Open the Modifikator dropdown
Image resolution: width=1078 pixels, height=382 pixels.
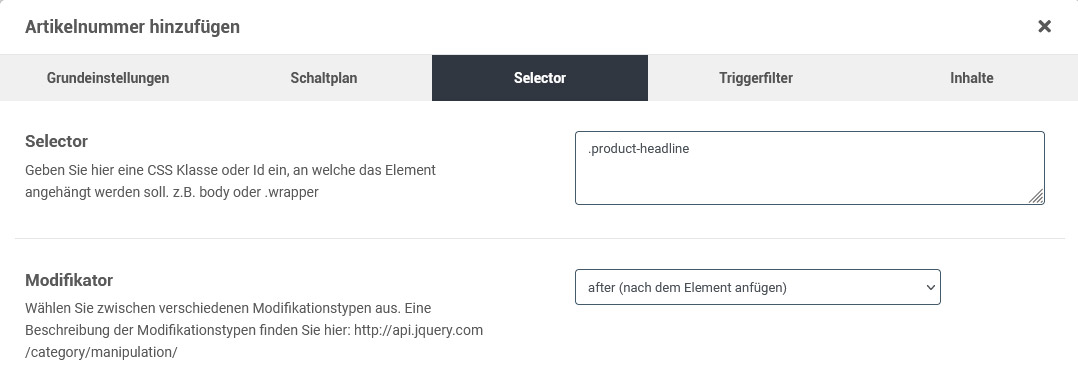tap(758, 287)
